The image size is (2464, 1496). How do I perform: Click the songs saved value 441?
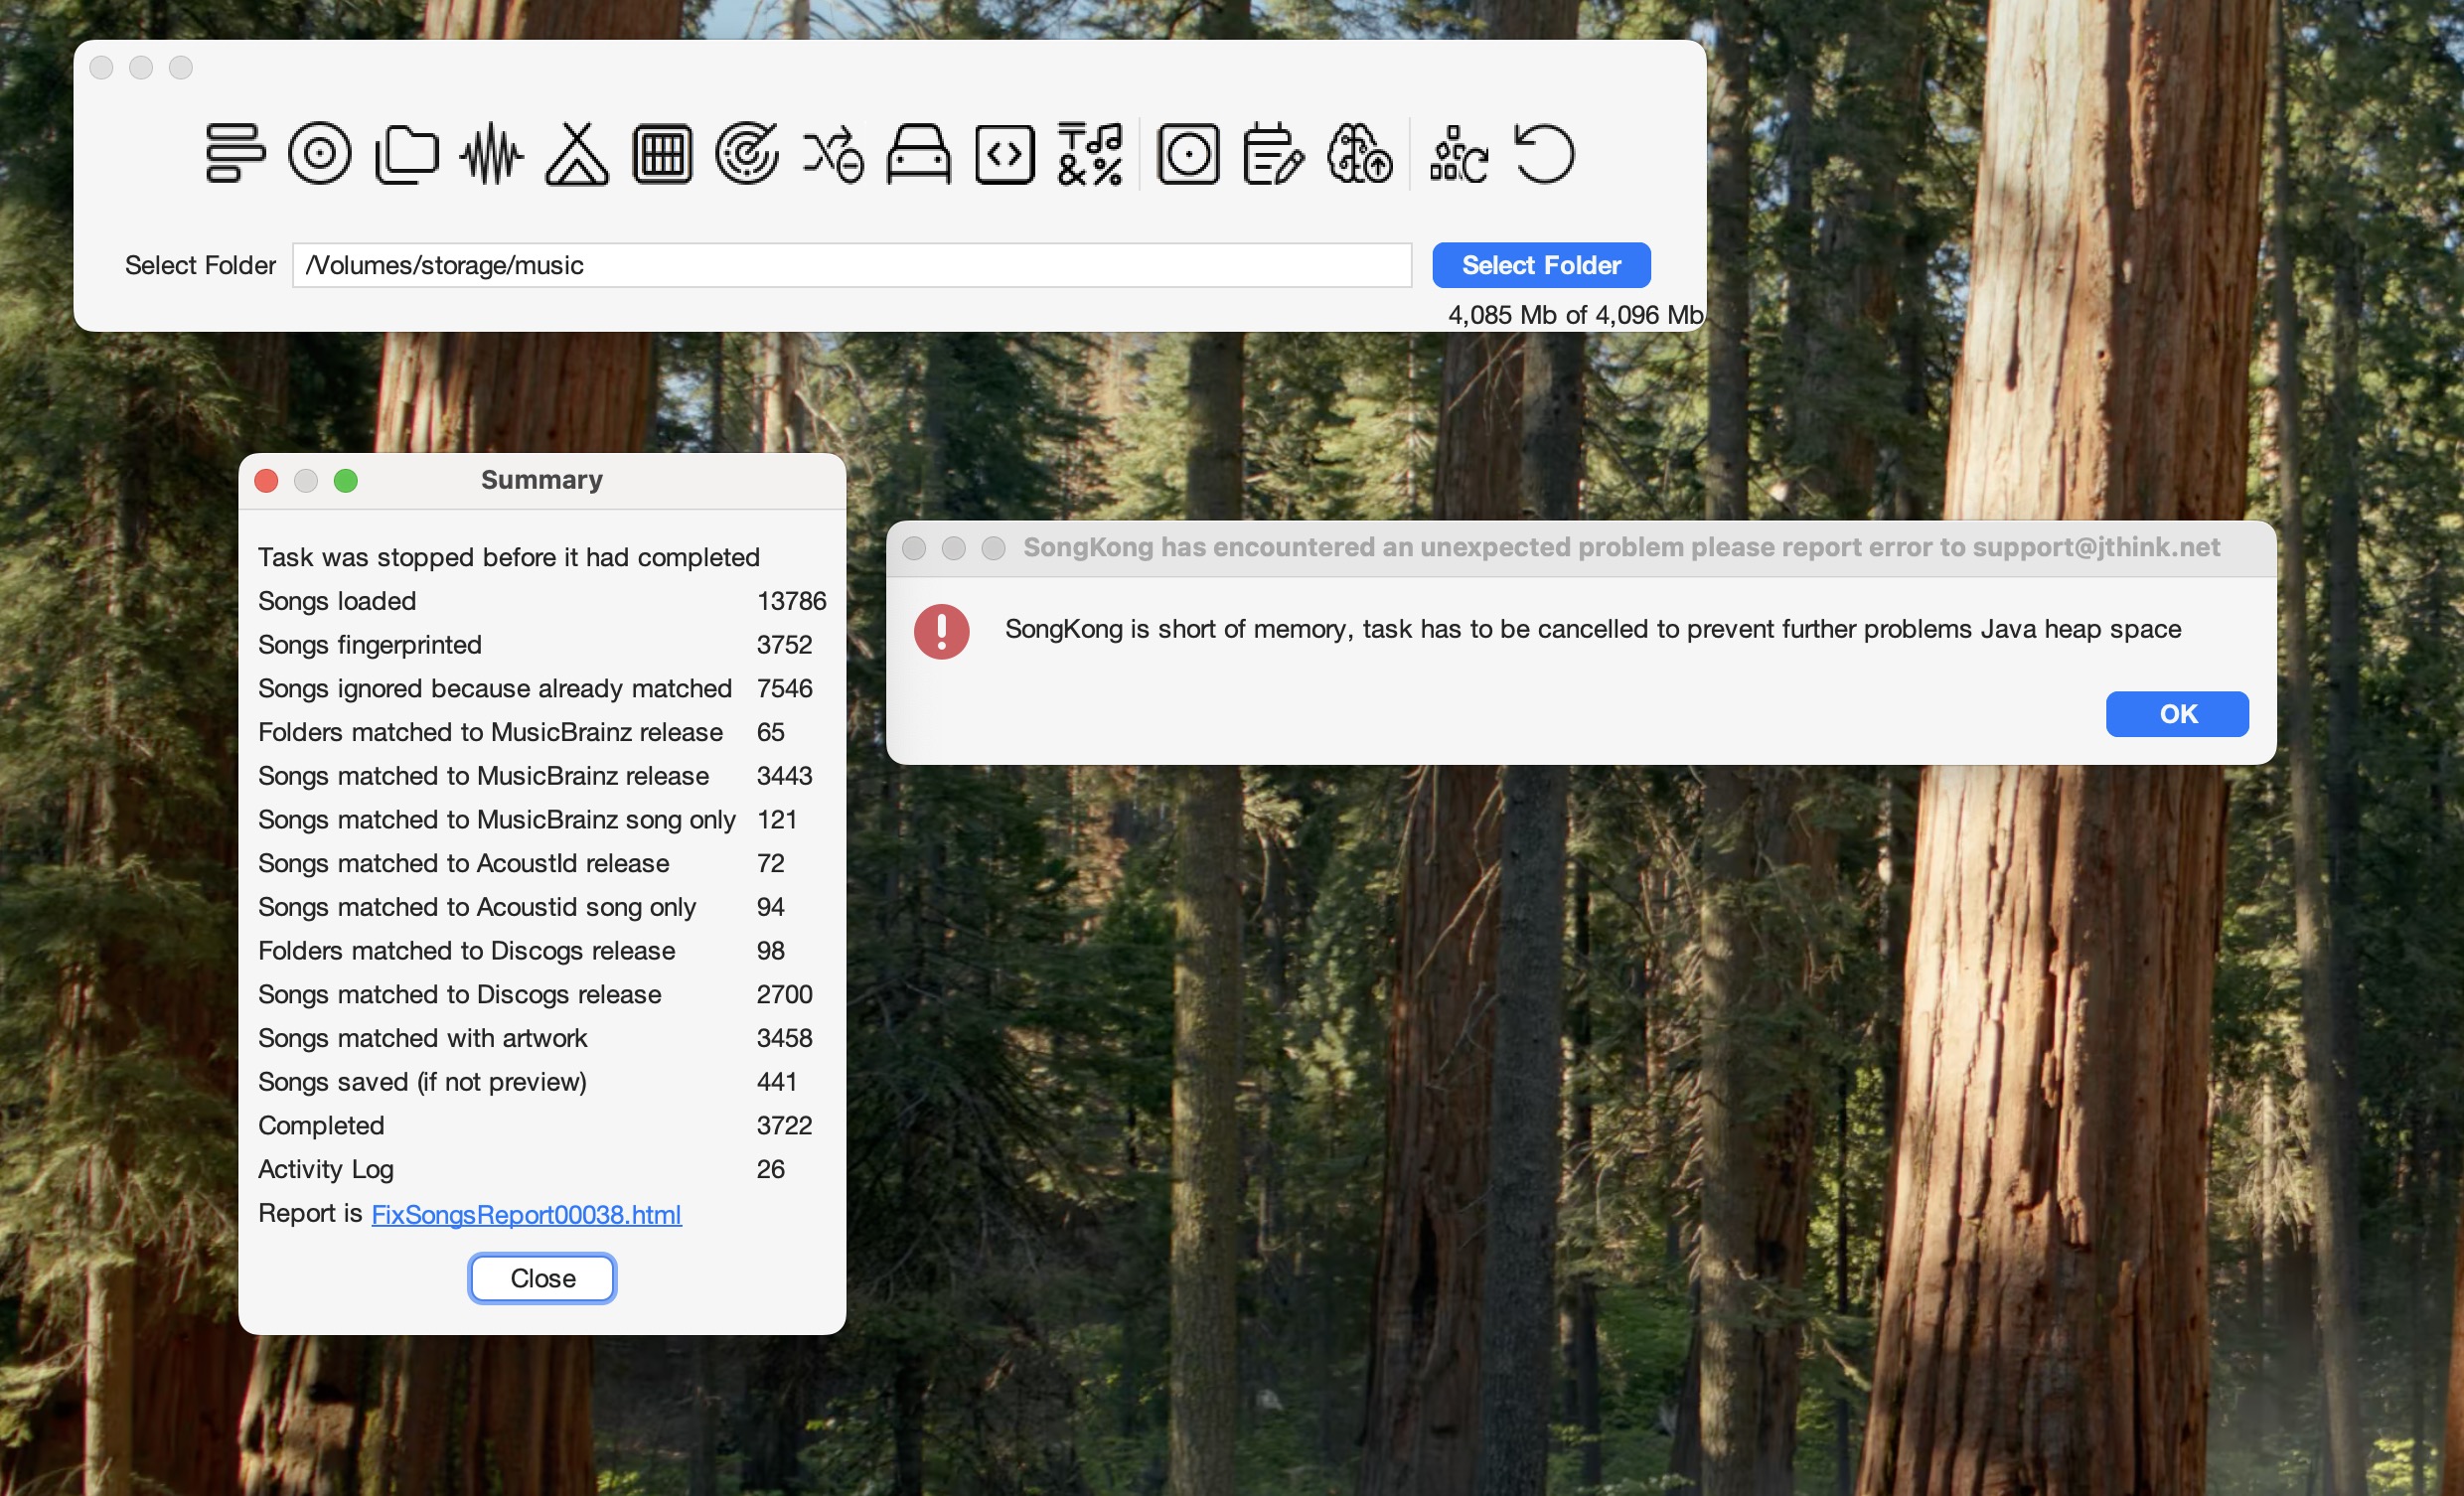pyautogui.click(x=776, y=1082)
